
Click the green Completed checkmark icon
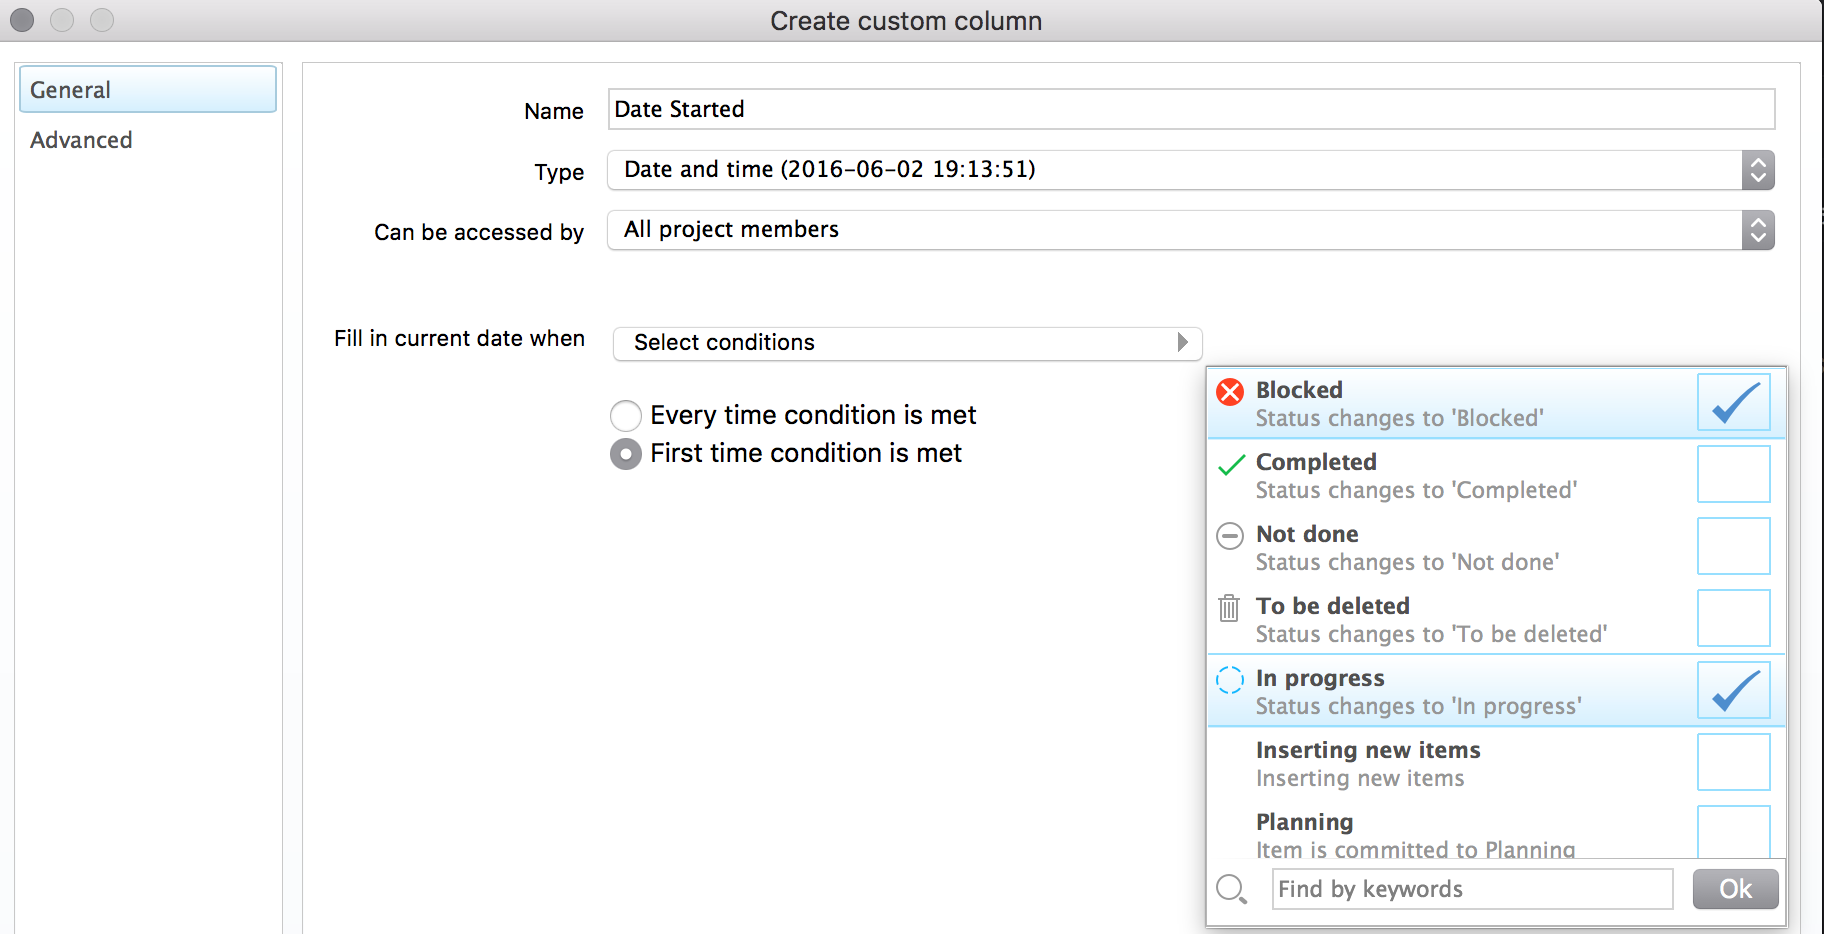click(1231, 464)
